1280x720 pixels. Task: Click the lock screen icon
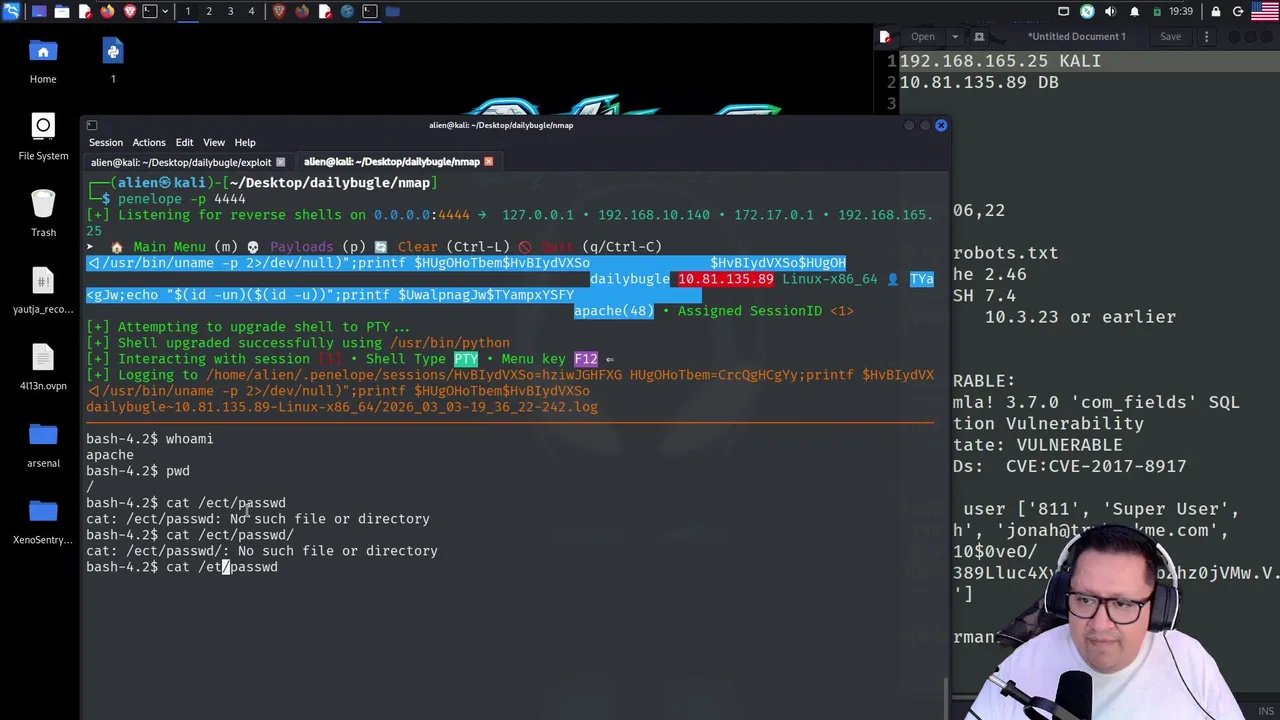point(1216,11)
